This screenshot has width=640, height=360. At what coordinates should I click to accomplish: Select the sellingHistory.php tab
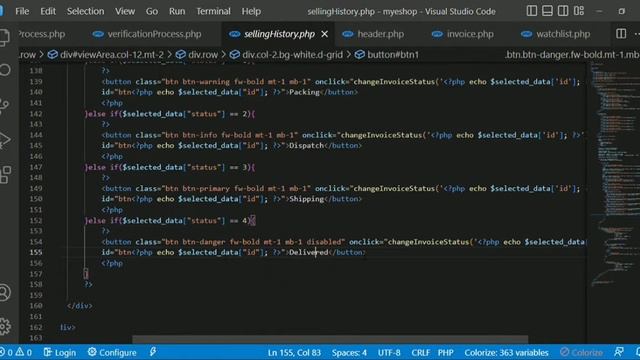pyautogui.click(x=279, y=34)
